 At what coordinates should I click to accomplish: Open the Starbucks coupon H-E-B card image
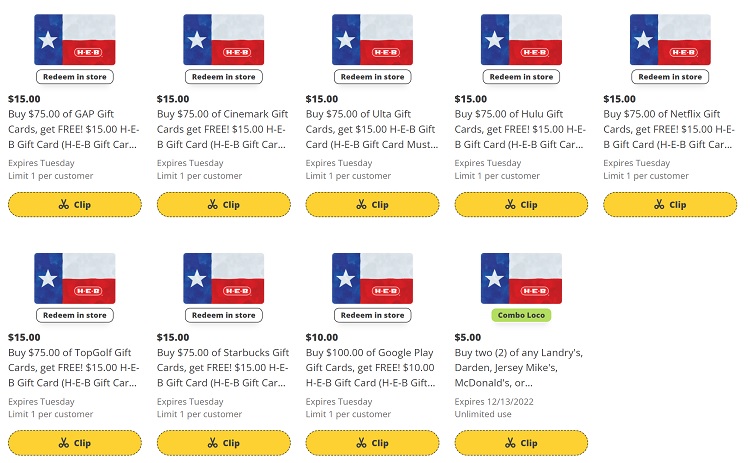(x=223, y=278)
